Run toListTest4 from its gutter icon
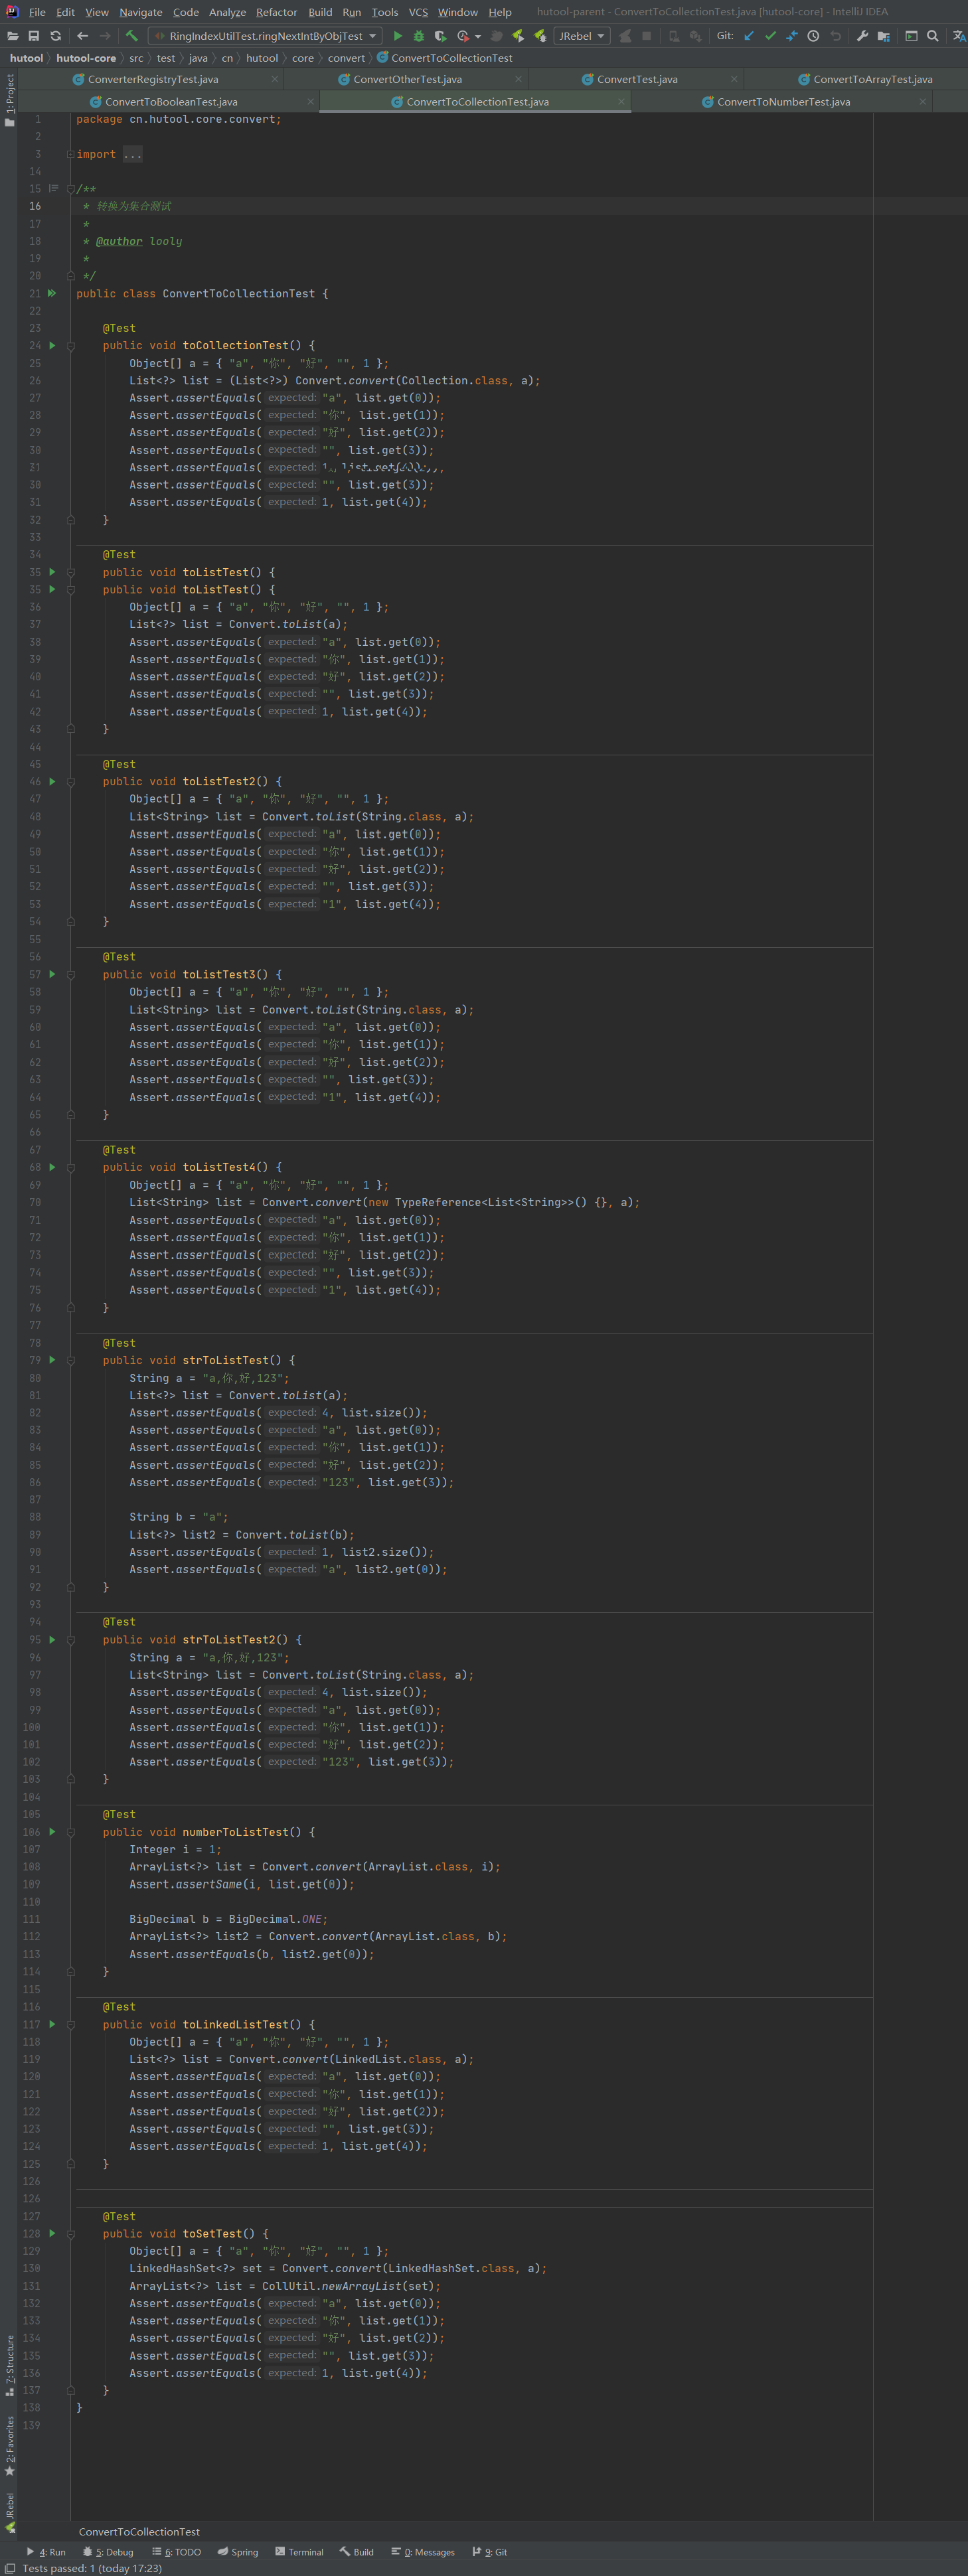 coord(52,1167)
